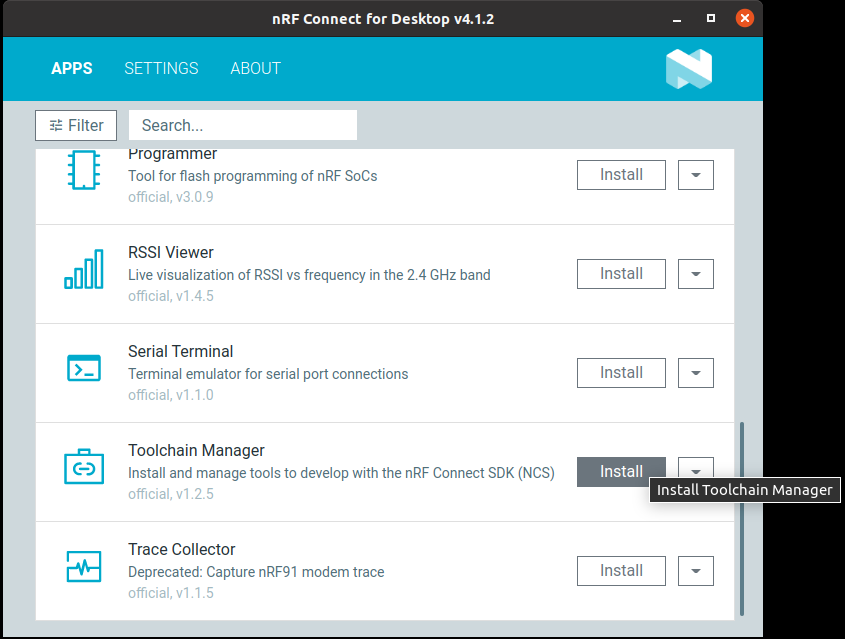Click the RSSI Viewer bar chart icon
This screenshot has height=639, width=845.
tap(84, 269)
